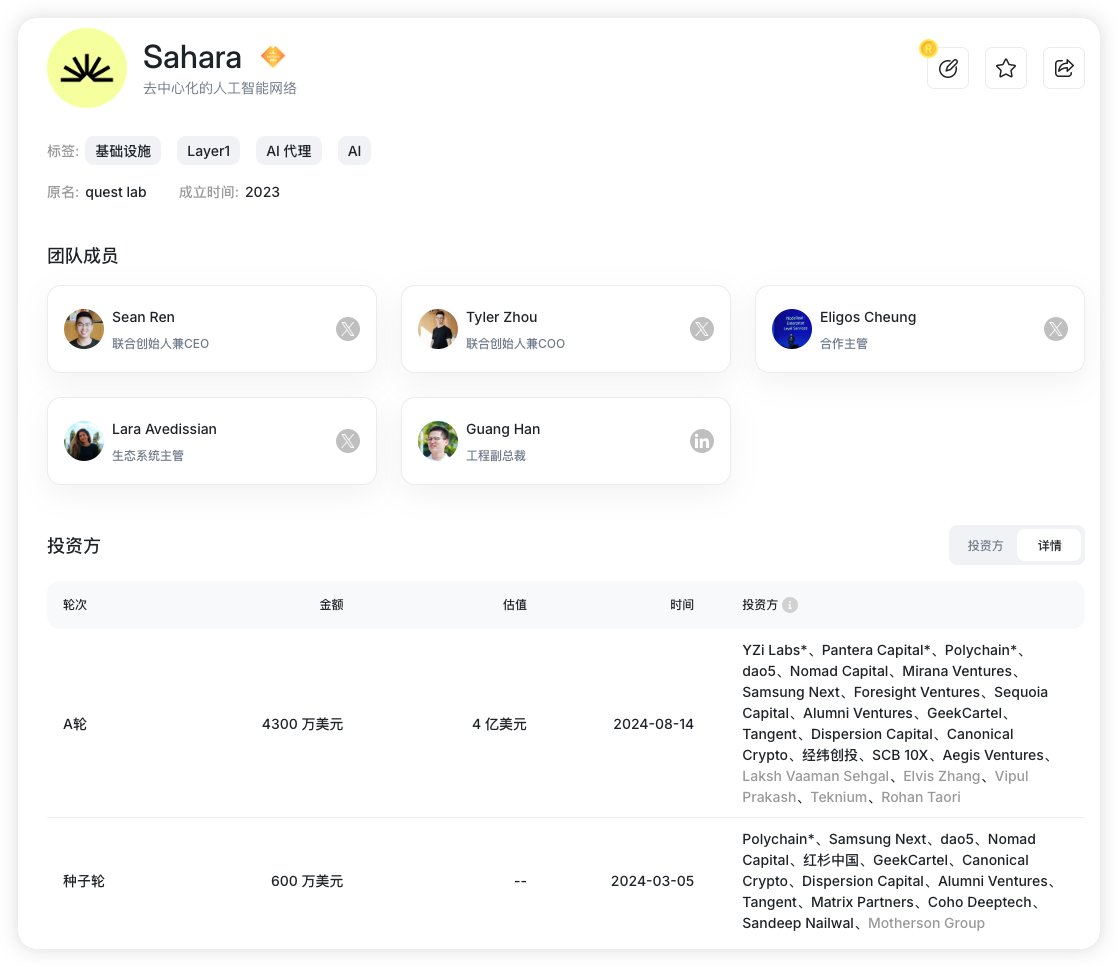Click Tyler Zhou's avatar photo
This screenshot has height=967, width=1118.
(x=438, y=329)
